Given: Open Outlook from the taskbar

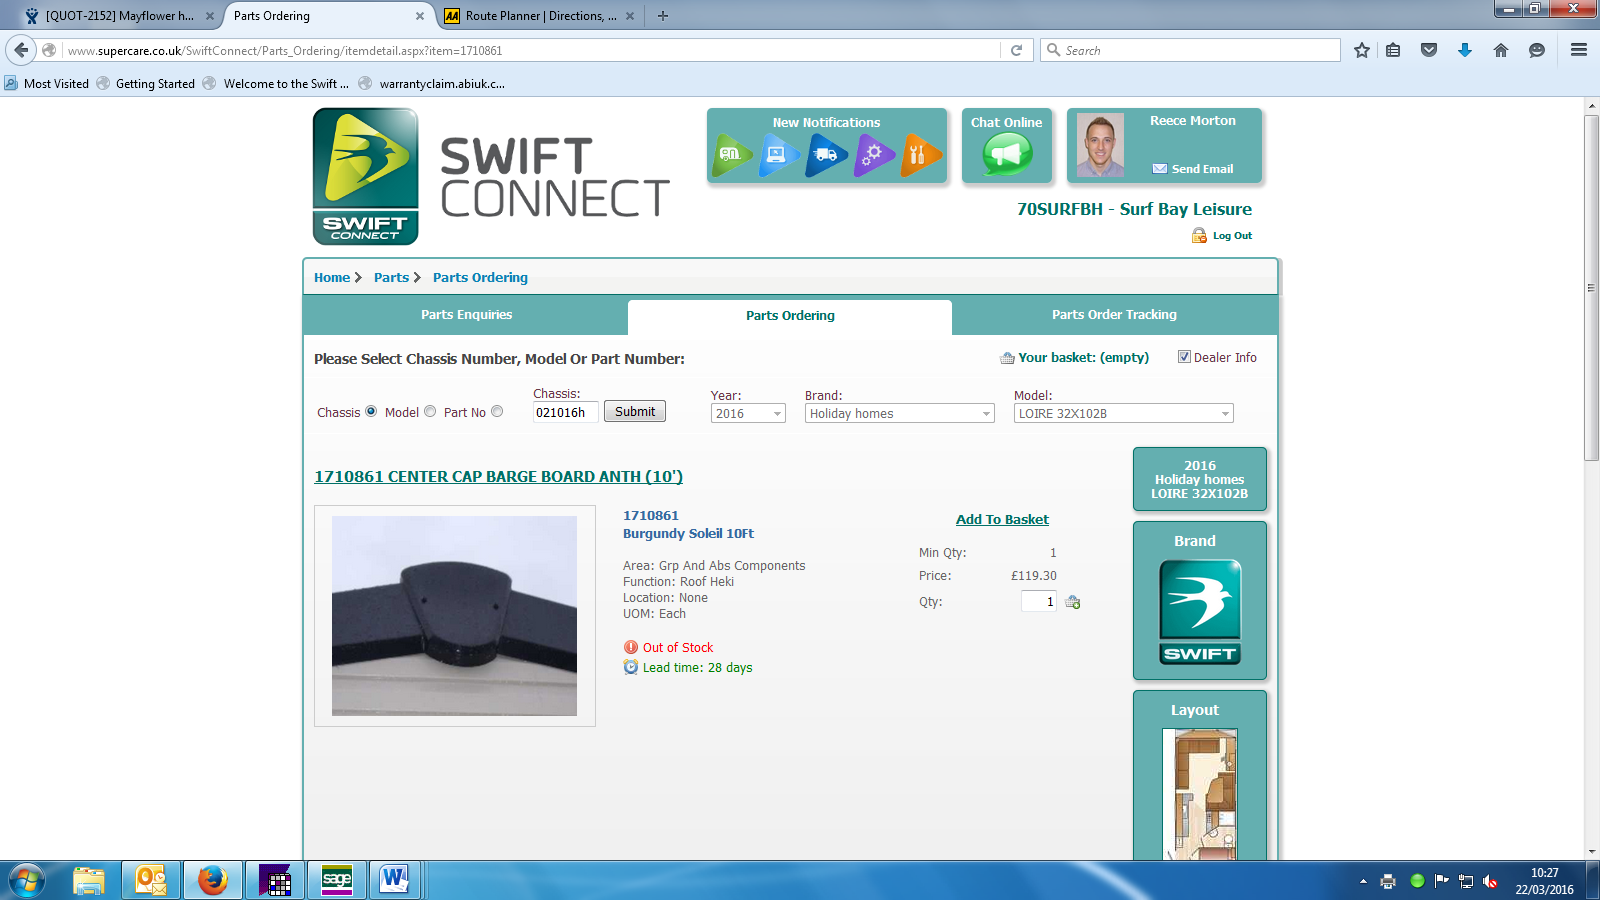Looking at the screenshot, I should [x=151, y=880].
